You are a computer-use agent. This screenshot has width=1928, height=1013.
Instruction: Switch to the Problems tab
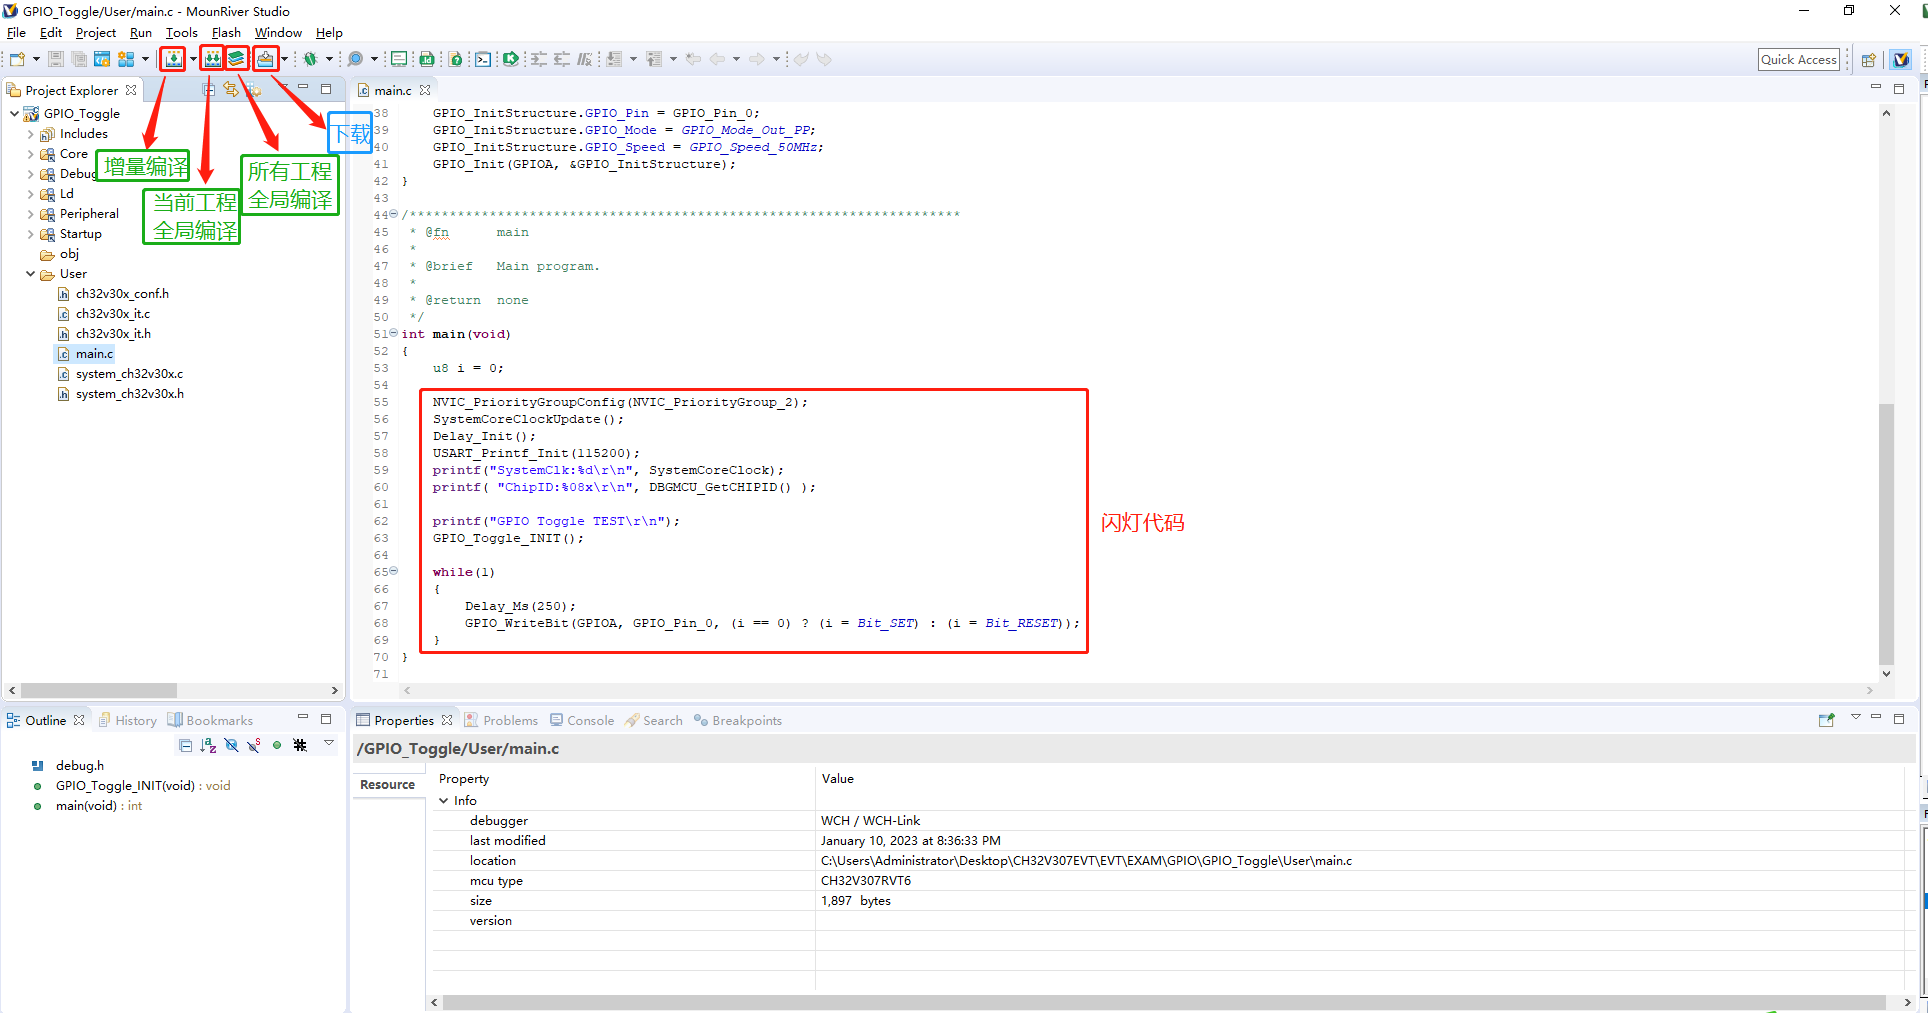[x=501, y=720]
